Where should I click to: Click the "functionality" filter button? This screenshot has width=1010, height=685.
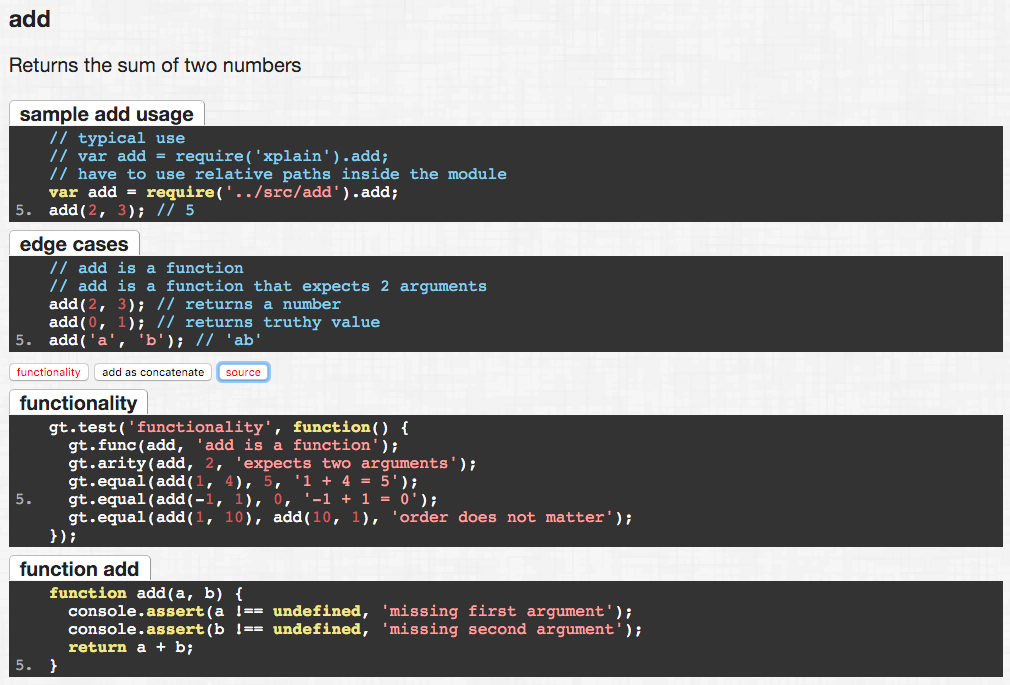pos(48,371)
